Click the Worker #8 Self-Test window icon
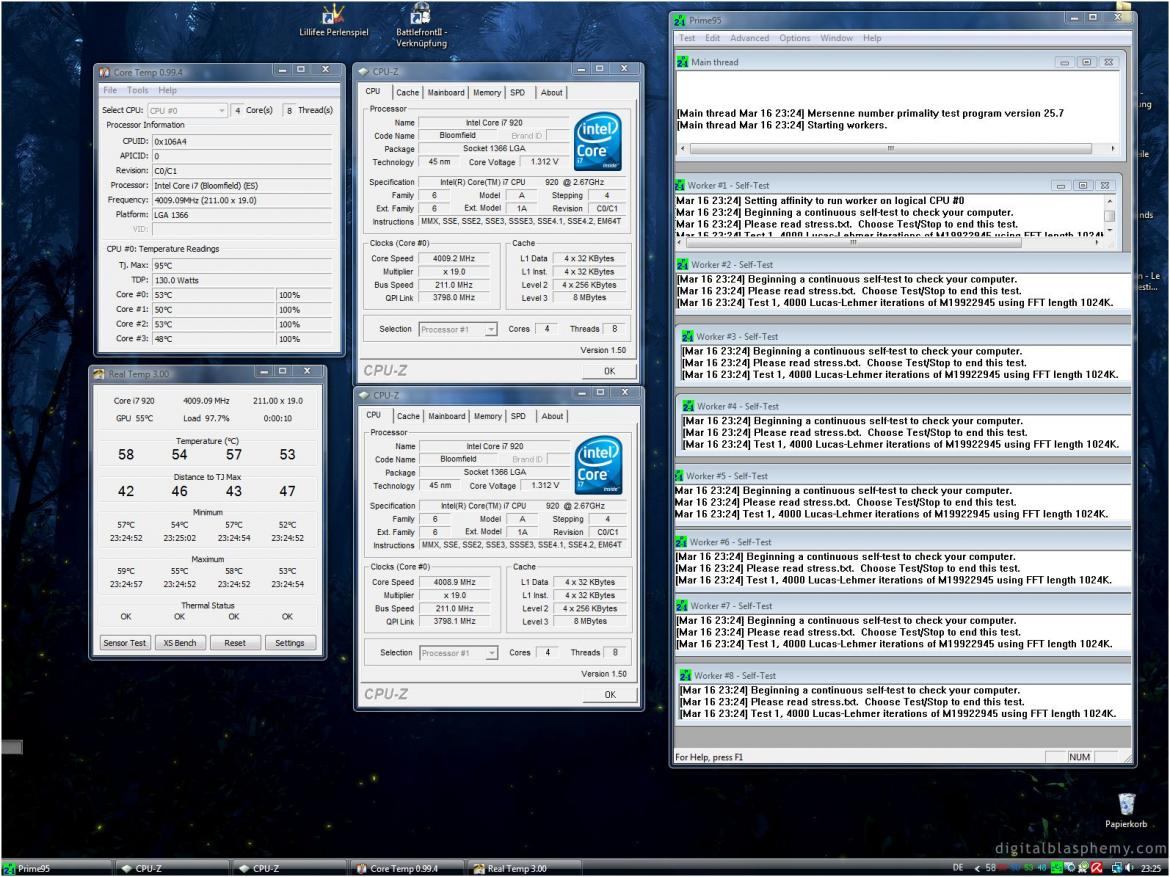 (x=685, y=675)
